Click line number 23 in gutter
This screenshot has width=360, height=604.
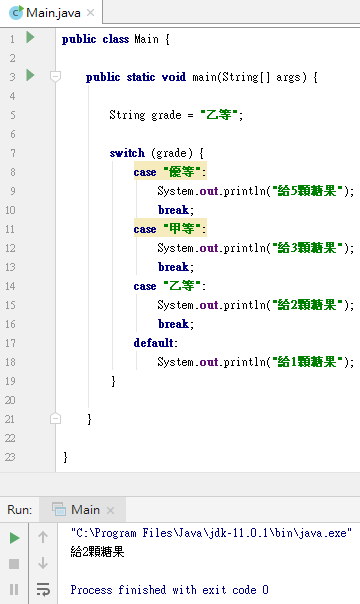[x=10, y=457]
